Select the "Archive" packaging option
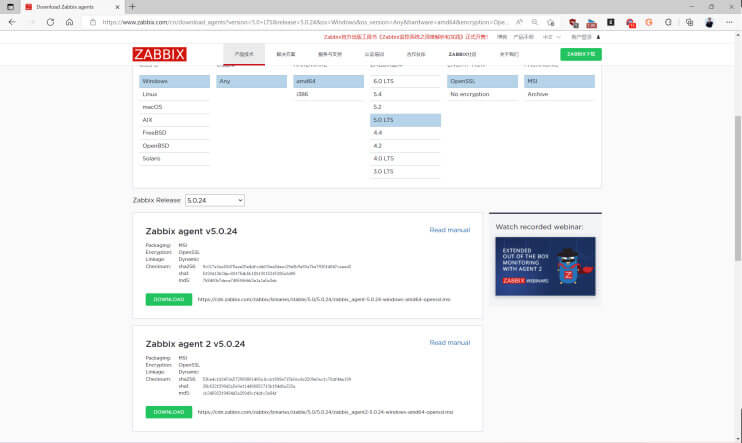 coord(559,94)
